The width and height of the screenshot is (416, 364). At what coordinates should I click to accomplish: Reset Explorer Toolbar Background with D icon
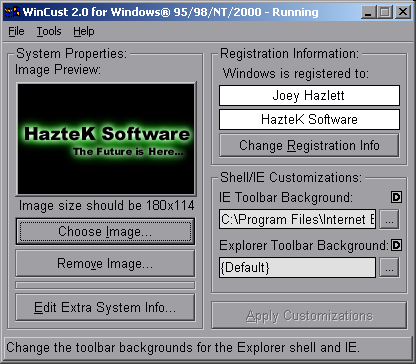(396, 245)
